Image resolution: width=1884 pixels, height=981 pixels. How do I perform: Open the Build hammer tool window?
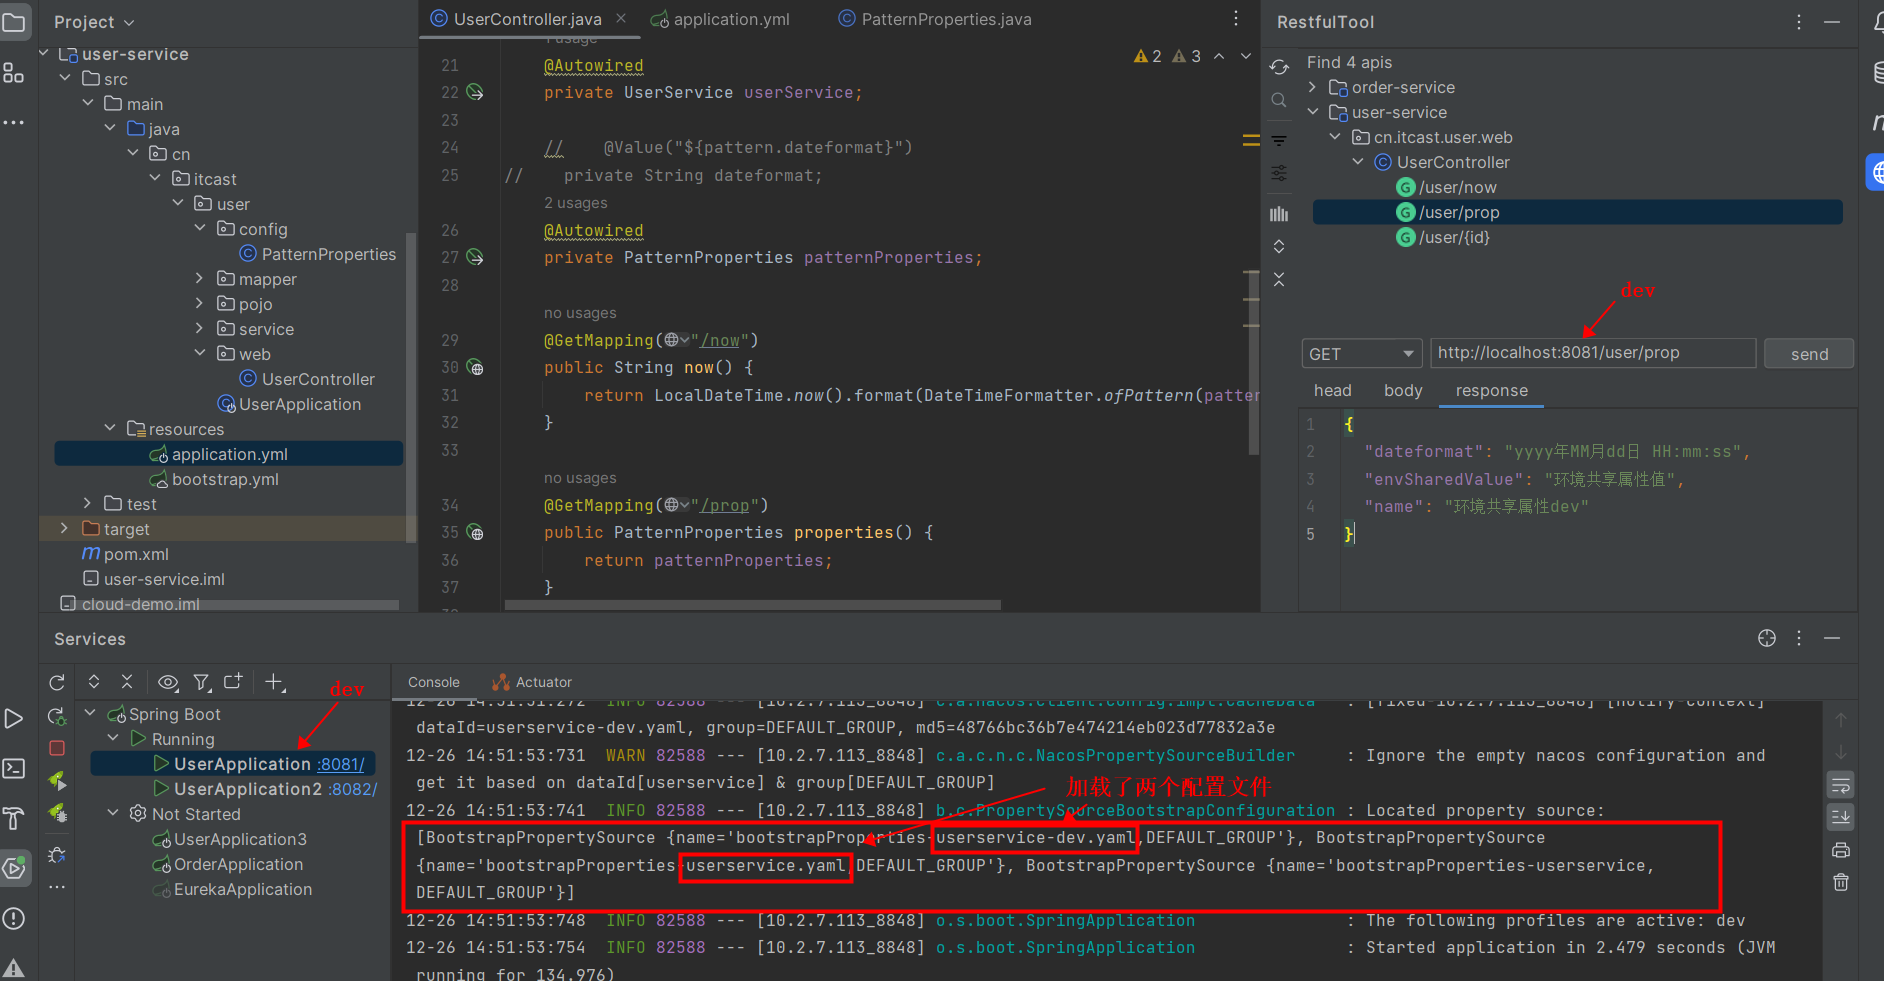pos(14,818)
